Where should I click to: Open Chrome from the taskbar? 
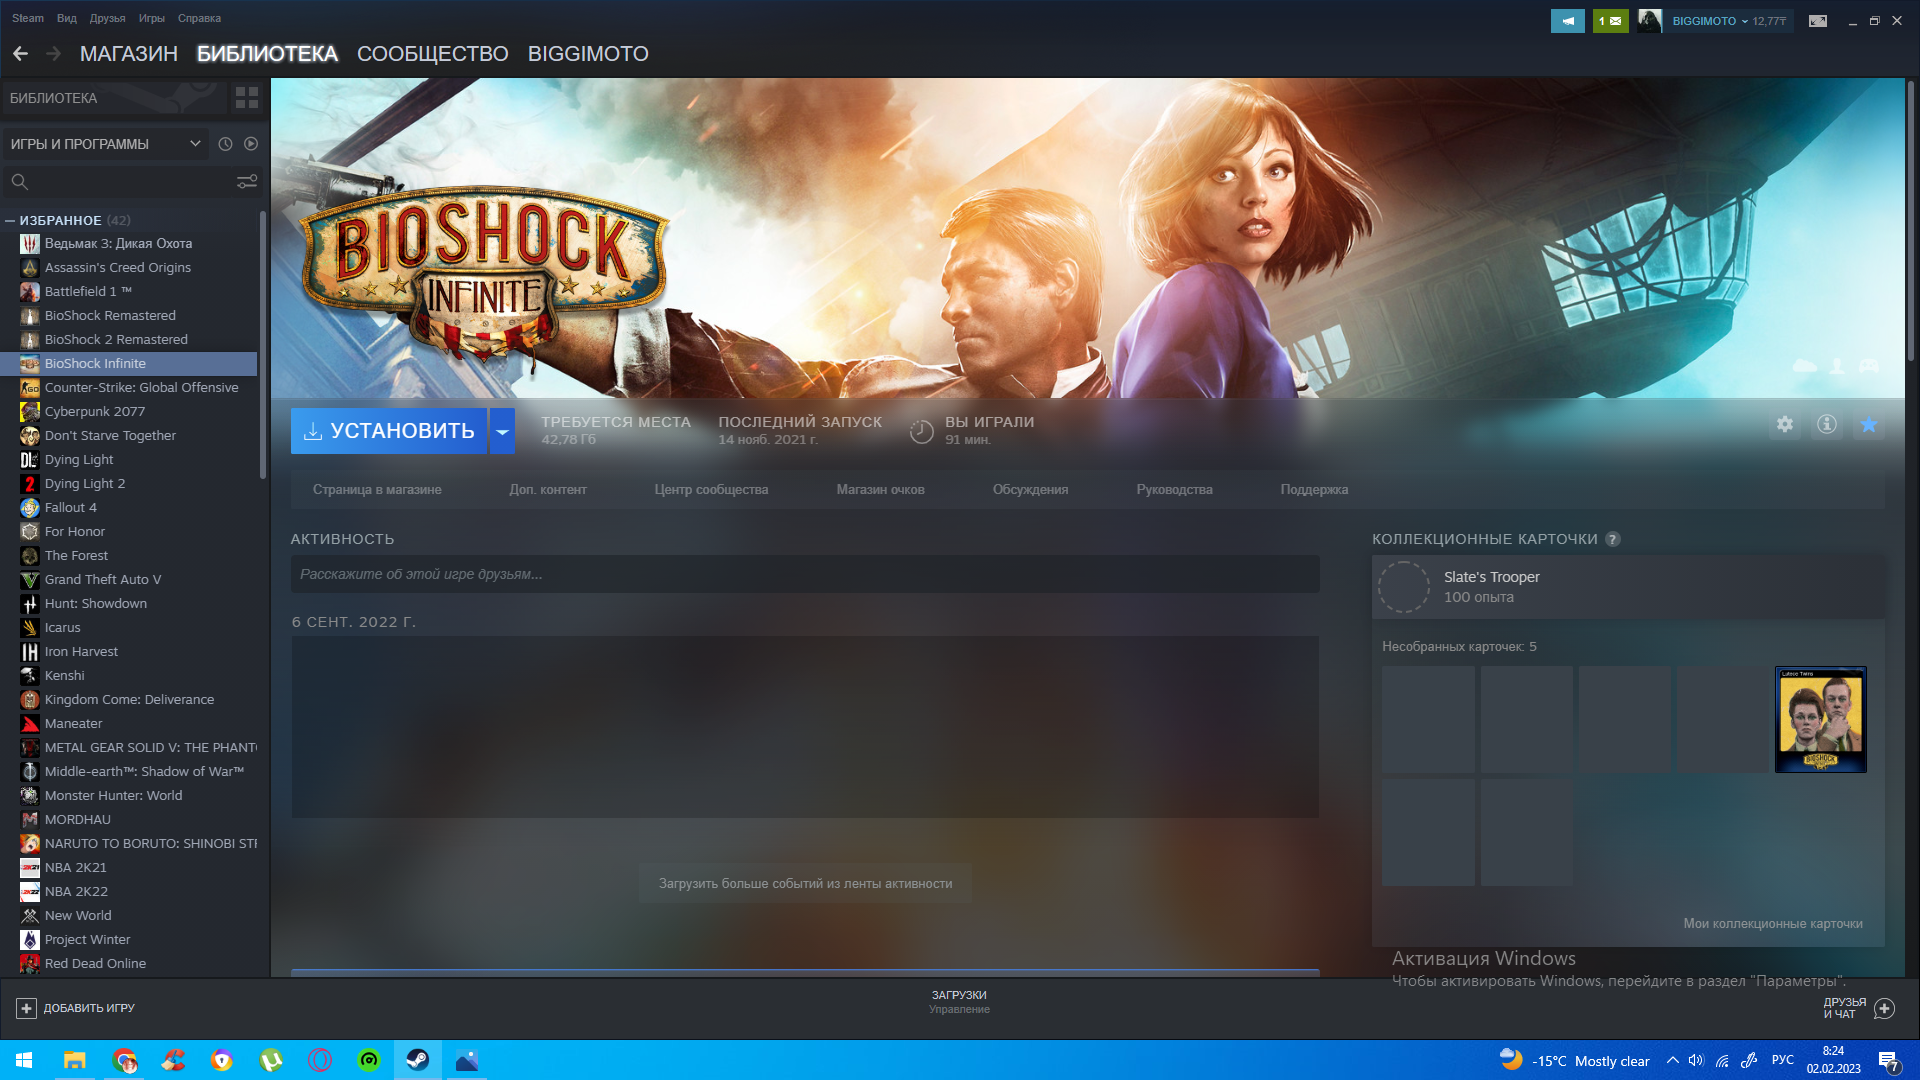click(124, 1060)
